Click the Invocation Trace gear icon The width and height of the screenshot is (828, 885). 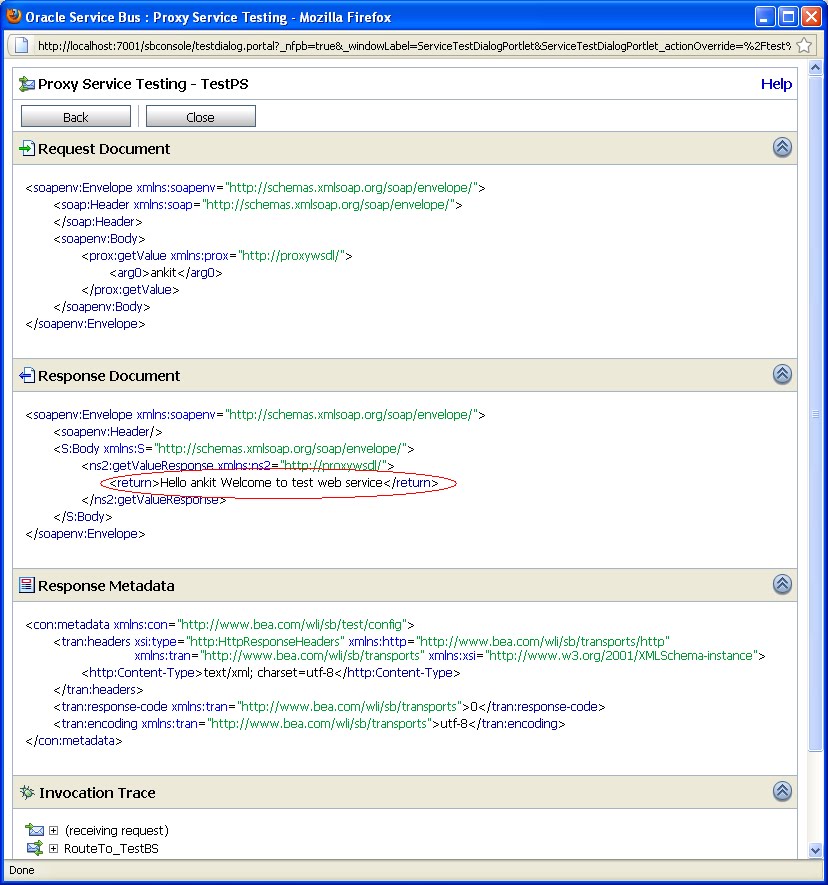tap(27, 792)
